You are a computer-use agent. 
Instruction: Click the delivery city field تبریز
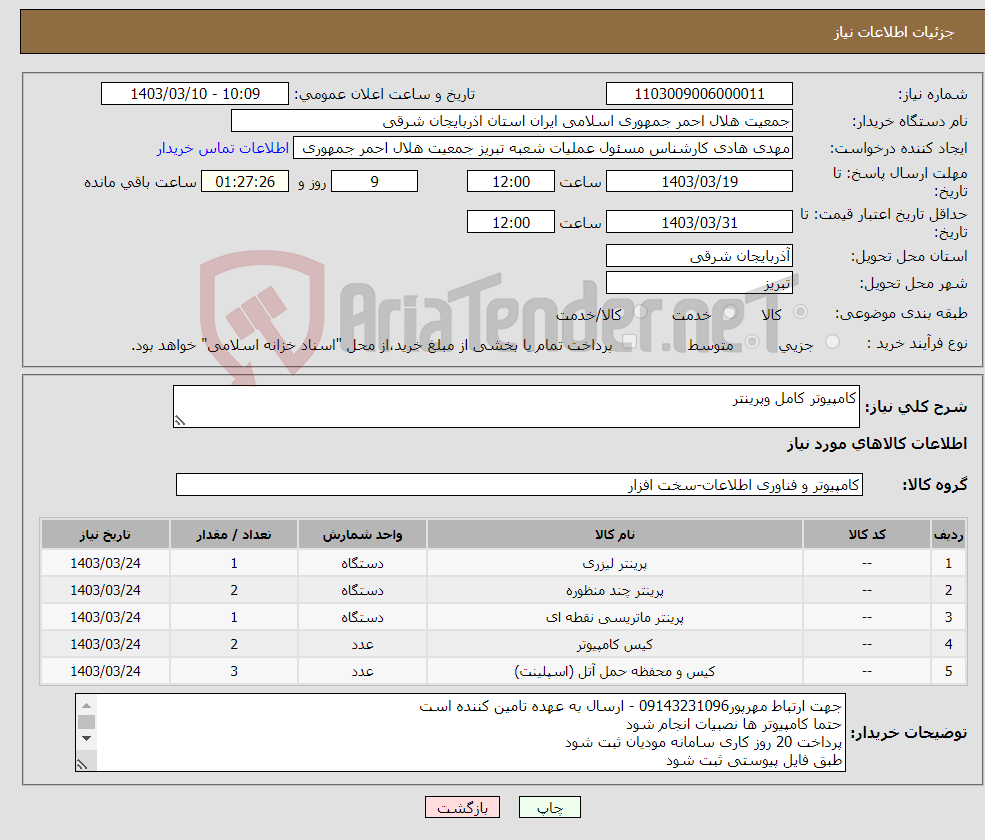[x=699, y=283]
